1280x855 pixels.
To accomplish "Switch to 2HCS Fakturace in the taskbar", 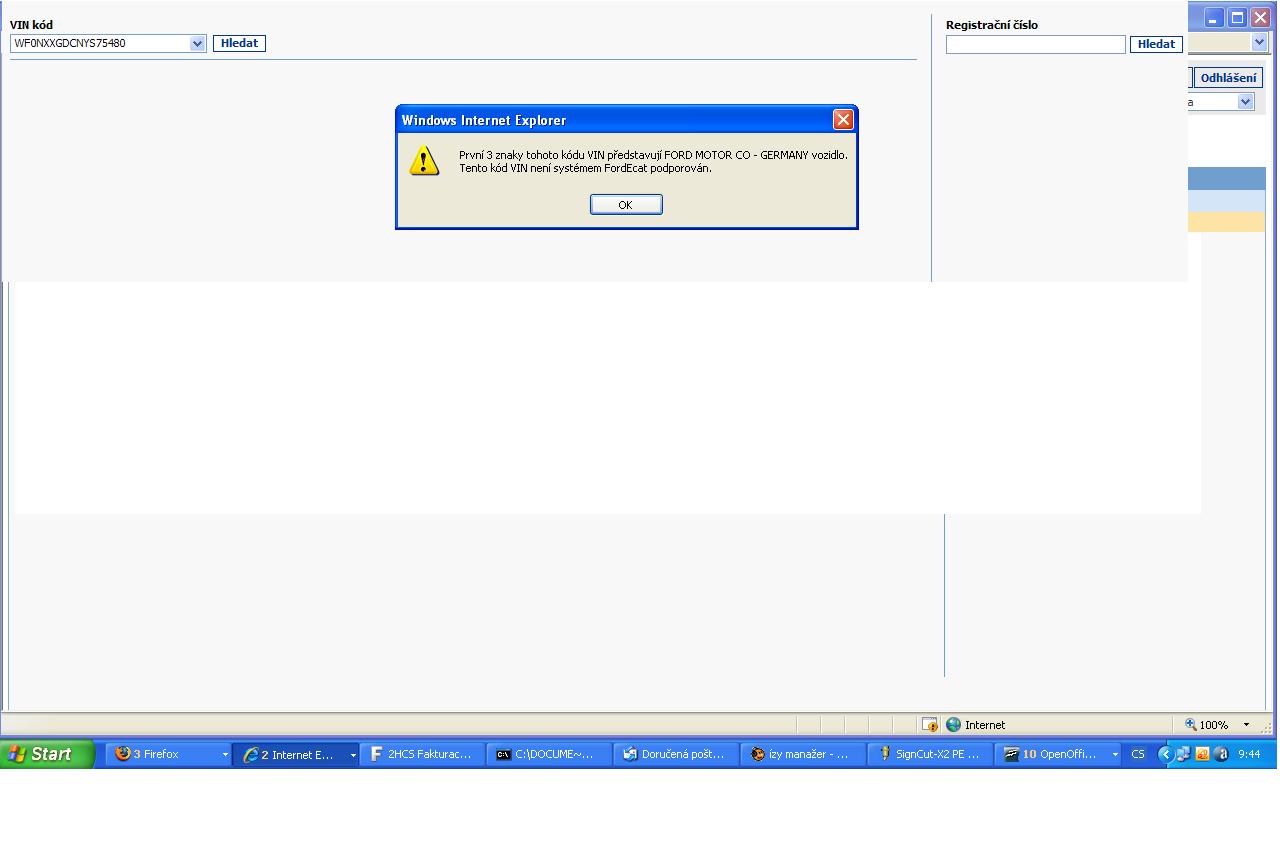I will click(421, 755).
